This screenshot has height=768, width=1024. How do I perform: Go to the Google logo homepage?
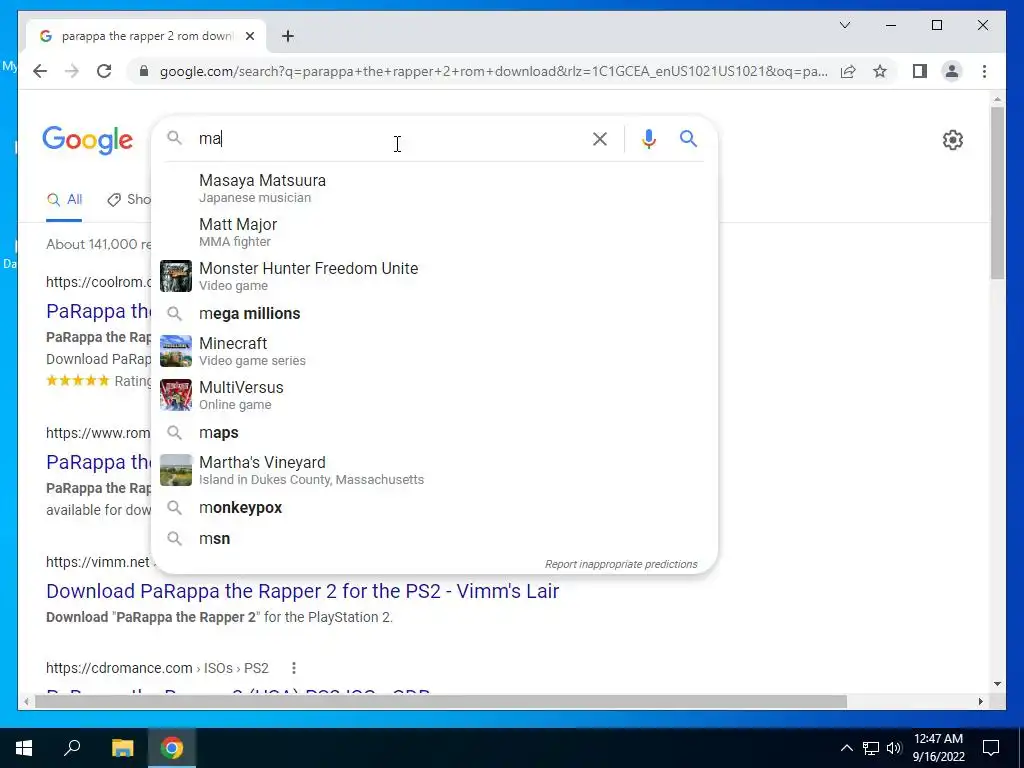88,140
